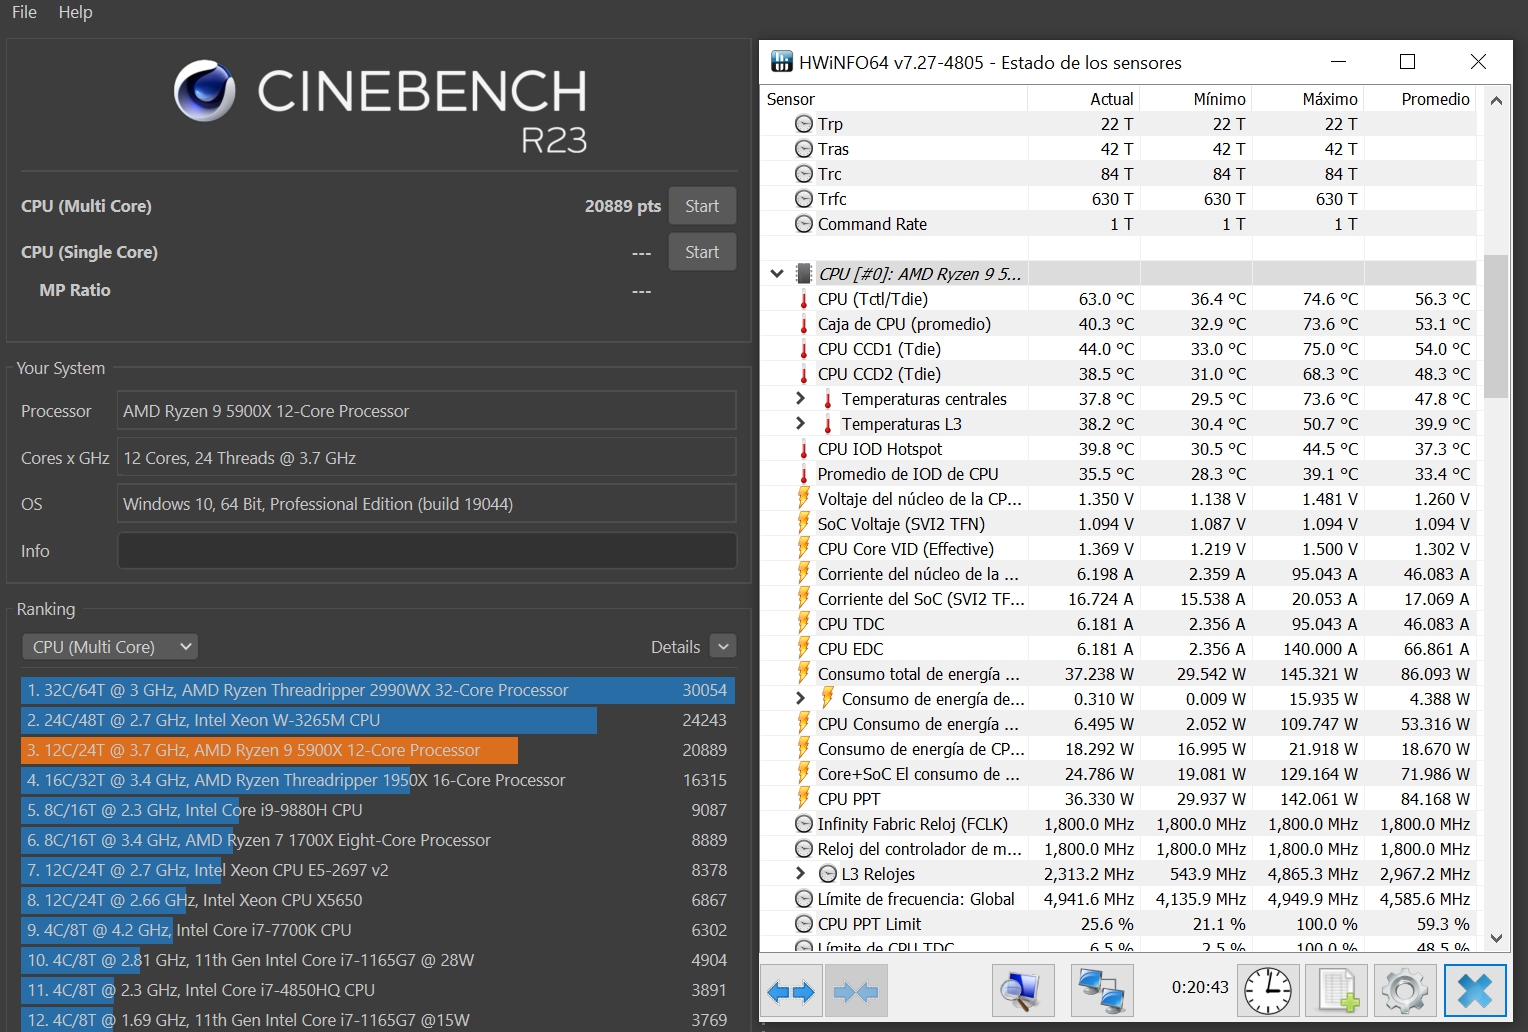Reset the elapsed time clock icon
1528x1032 pixels.
click(x=1267, y=991)
